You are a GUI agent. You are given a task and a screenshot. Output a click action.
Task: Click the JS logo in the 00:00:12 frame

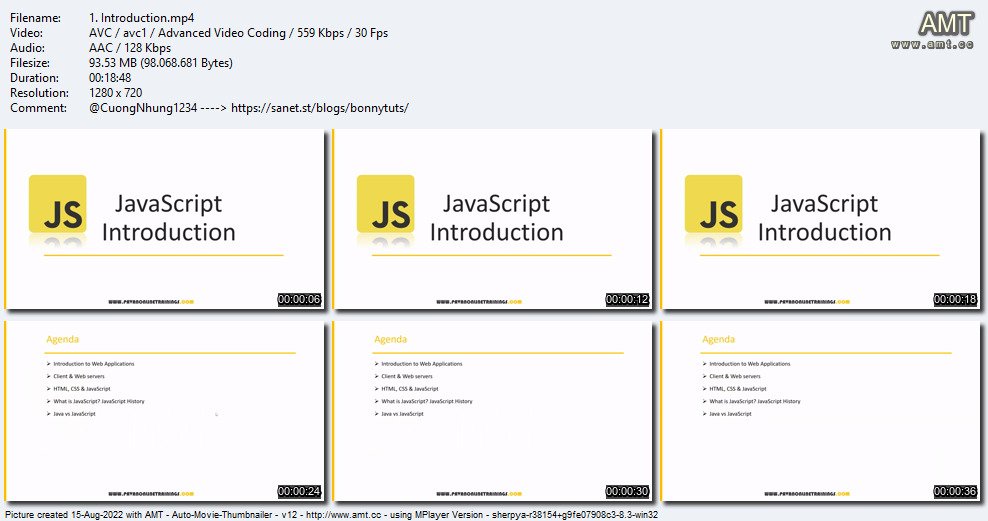[386, 203]
